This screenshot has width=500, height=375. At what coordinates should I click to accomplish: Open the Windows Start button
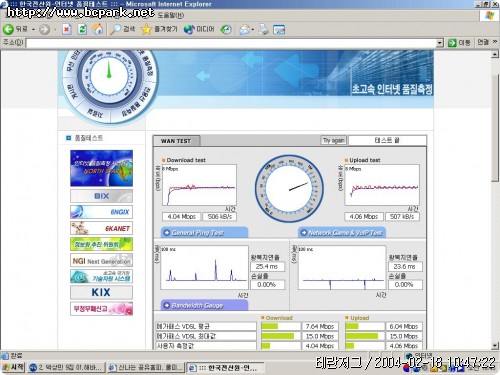coord(13,367)
